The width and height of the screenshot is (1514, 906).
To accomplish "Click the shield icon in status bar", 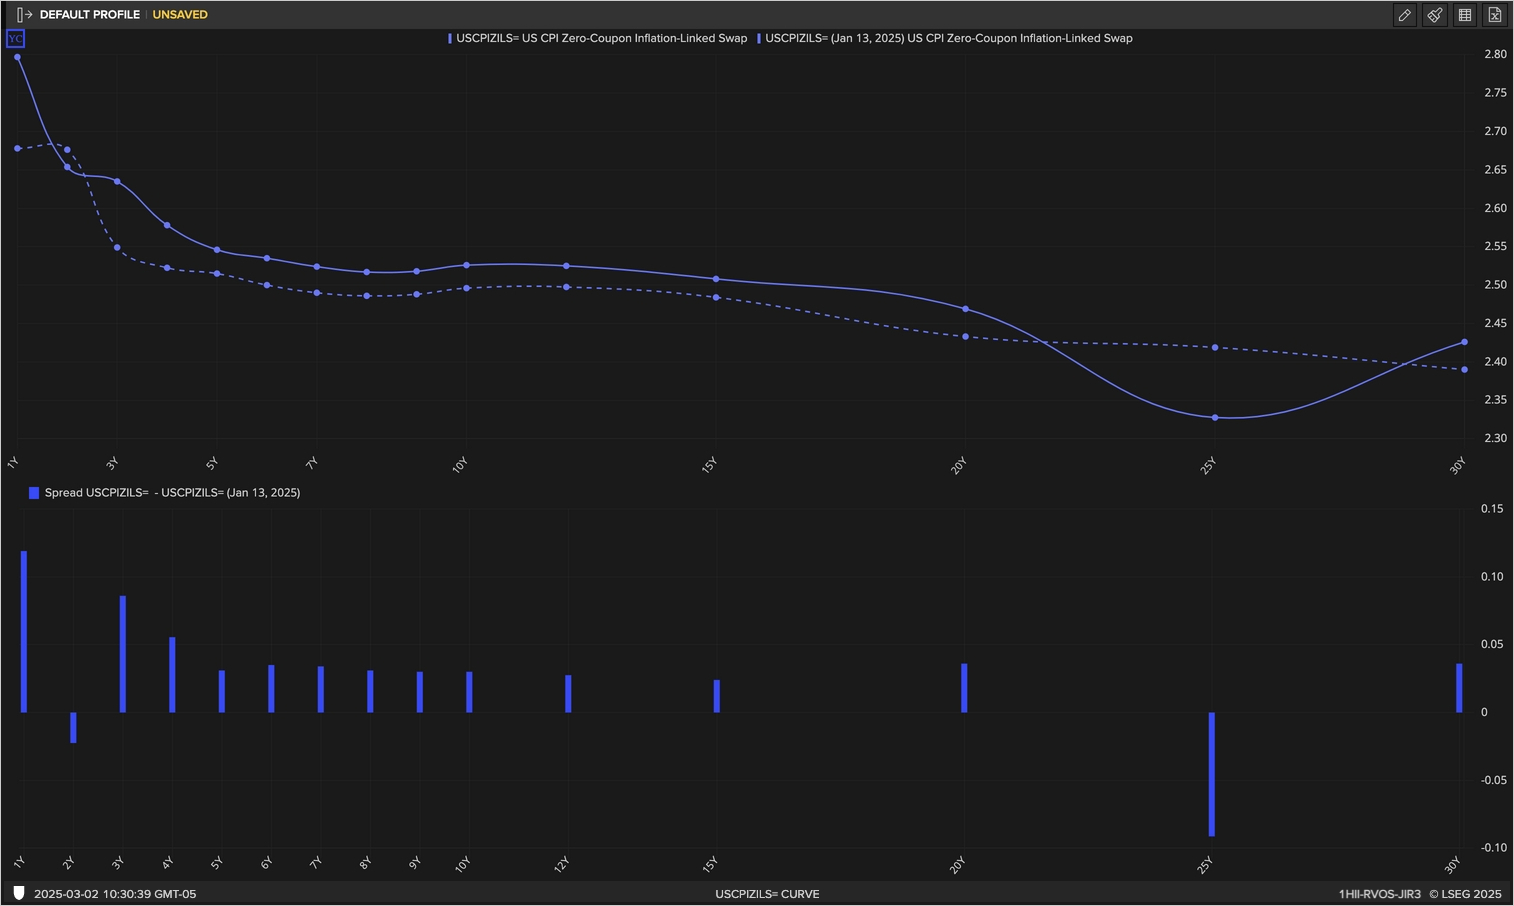I will click(x=19, y=893).
